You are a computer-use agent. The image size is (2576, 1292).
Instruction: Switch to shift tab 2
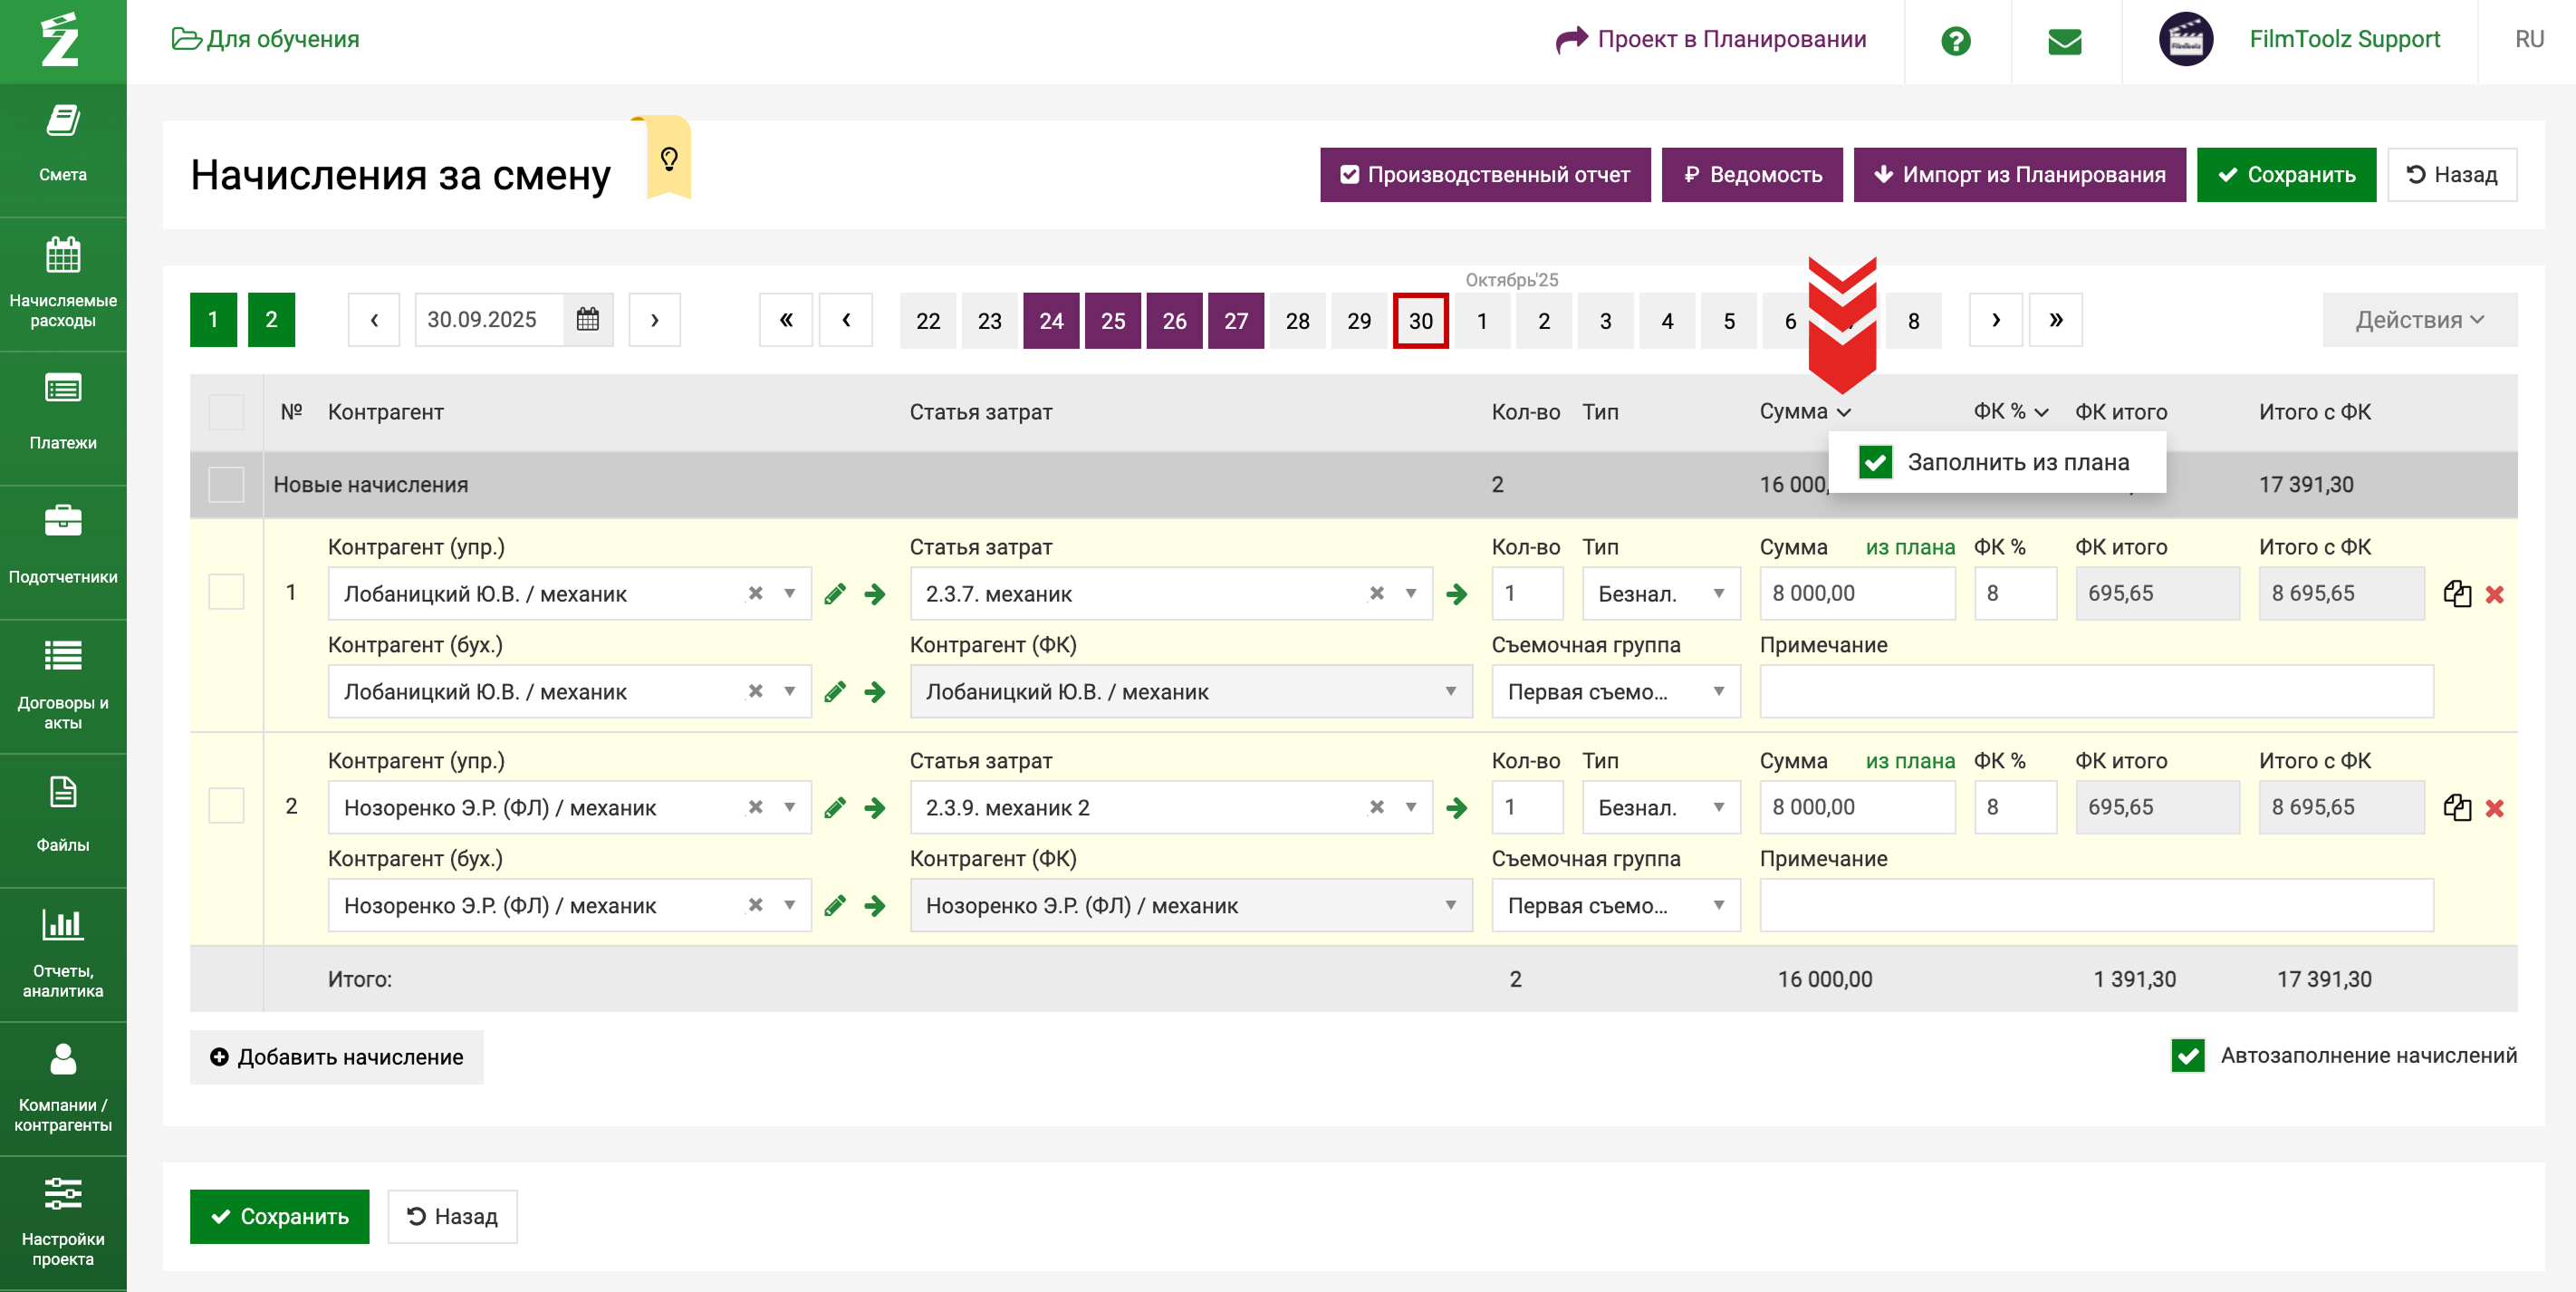pos(271,320)
